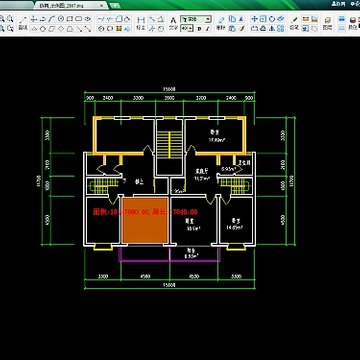
Task: Open a new tab with plus button
Action: pyautogui.click(x=115, y=6)
